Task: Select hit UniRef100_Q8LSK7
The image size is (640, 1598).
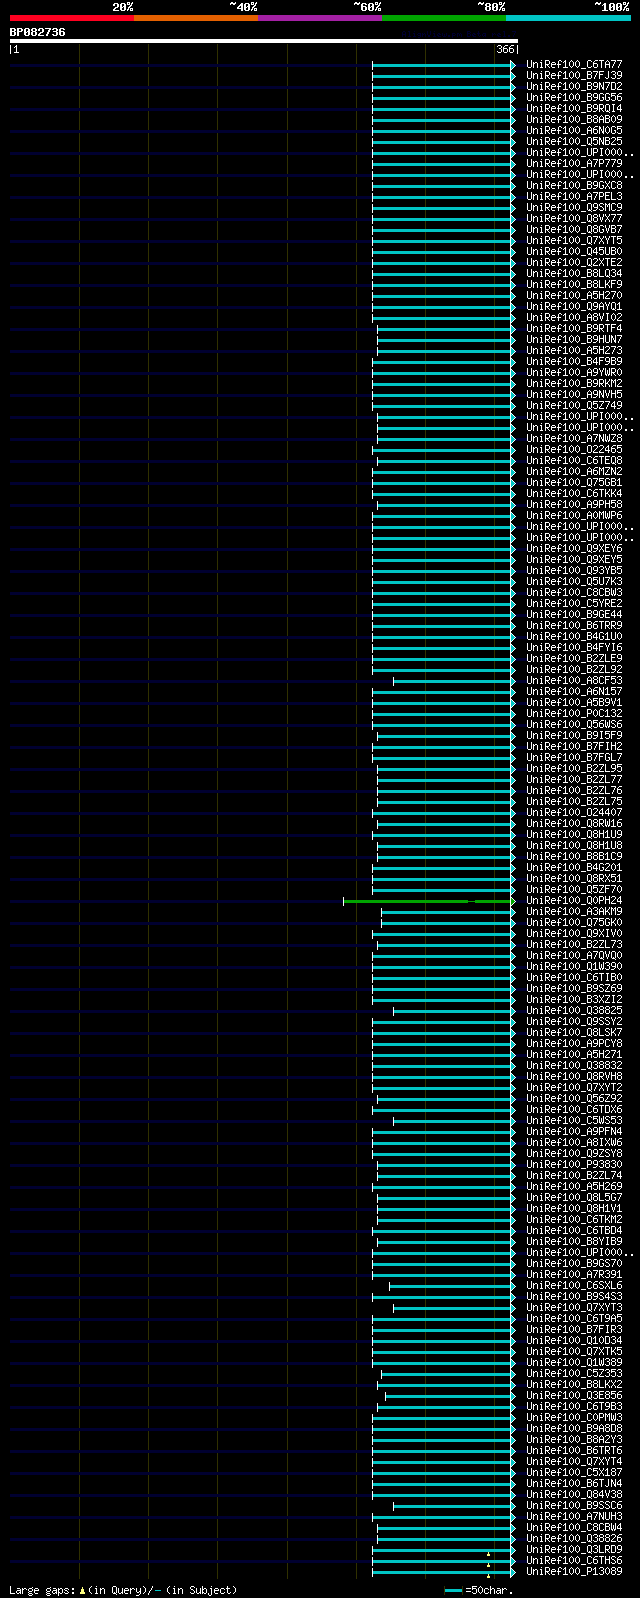Action: [x=574, y=1033]
